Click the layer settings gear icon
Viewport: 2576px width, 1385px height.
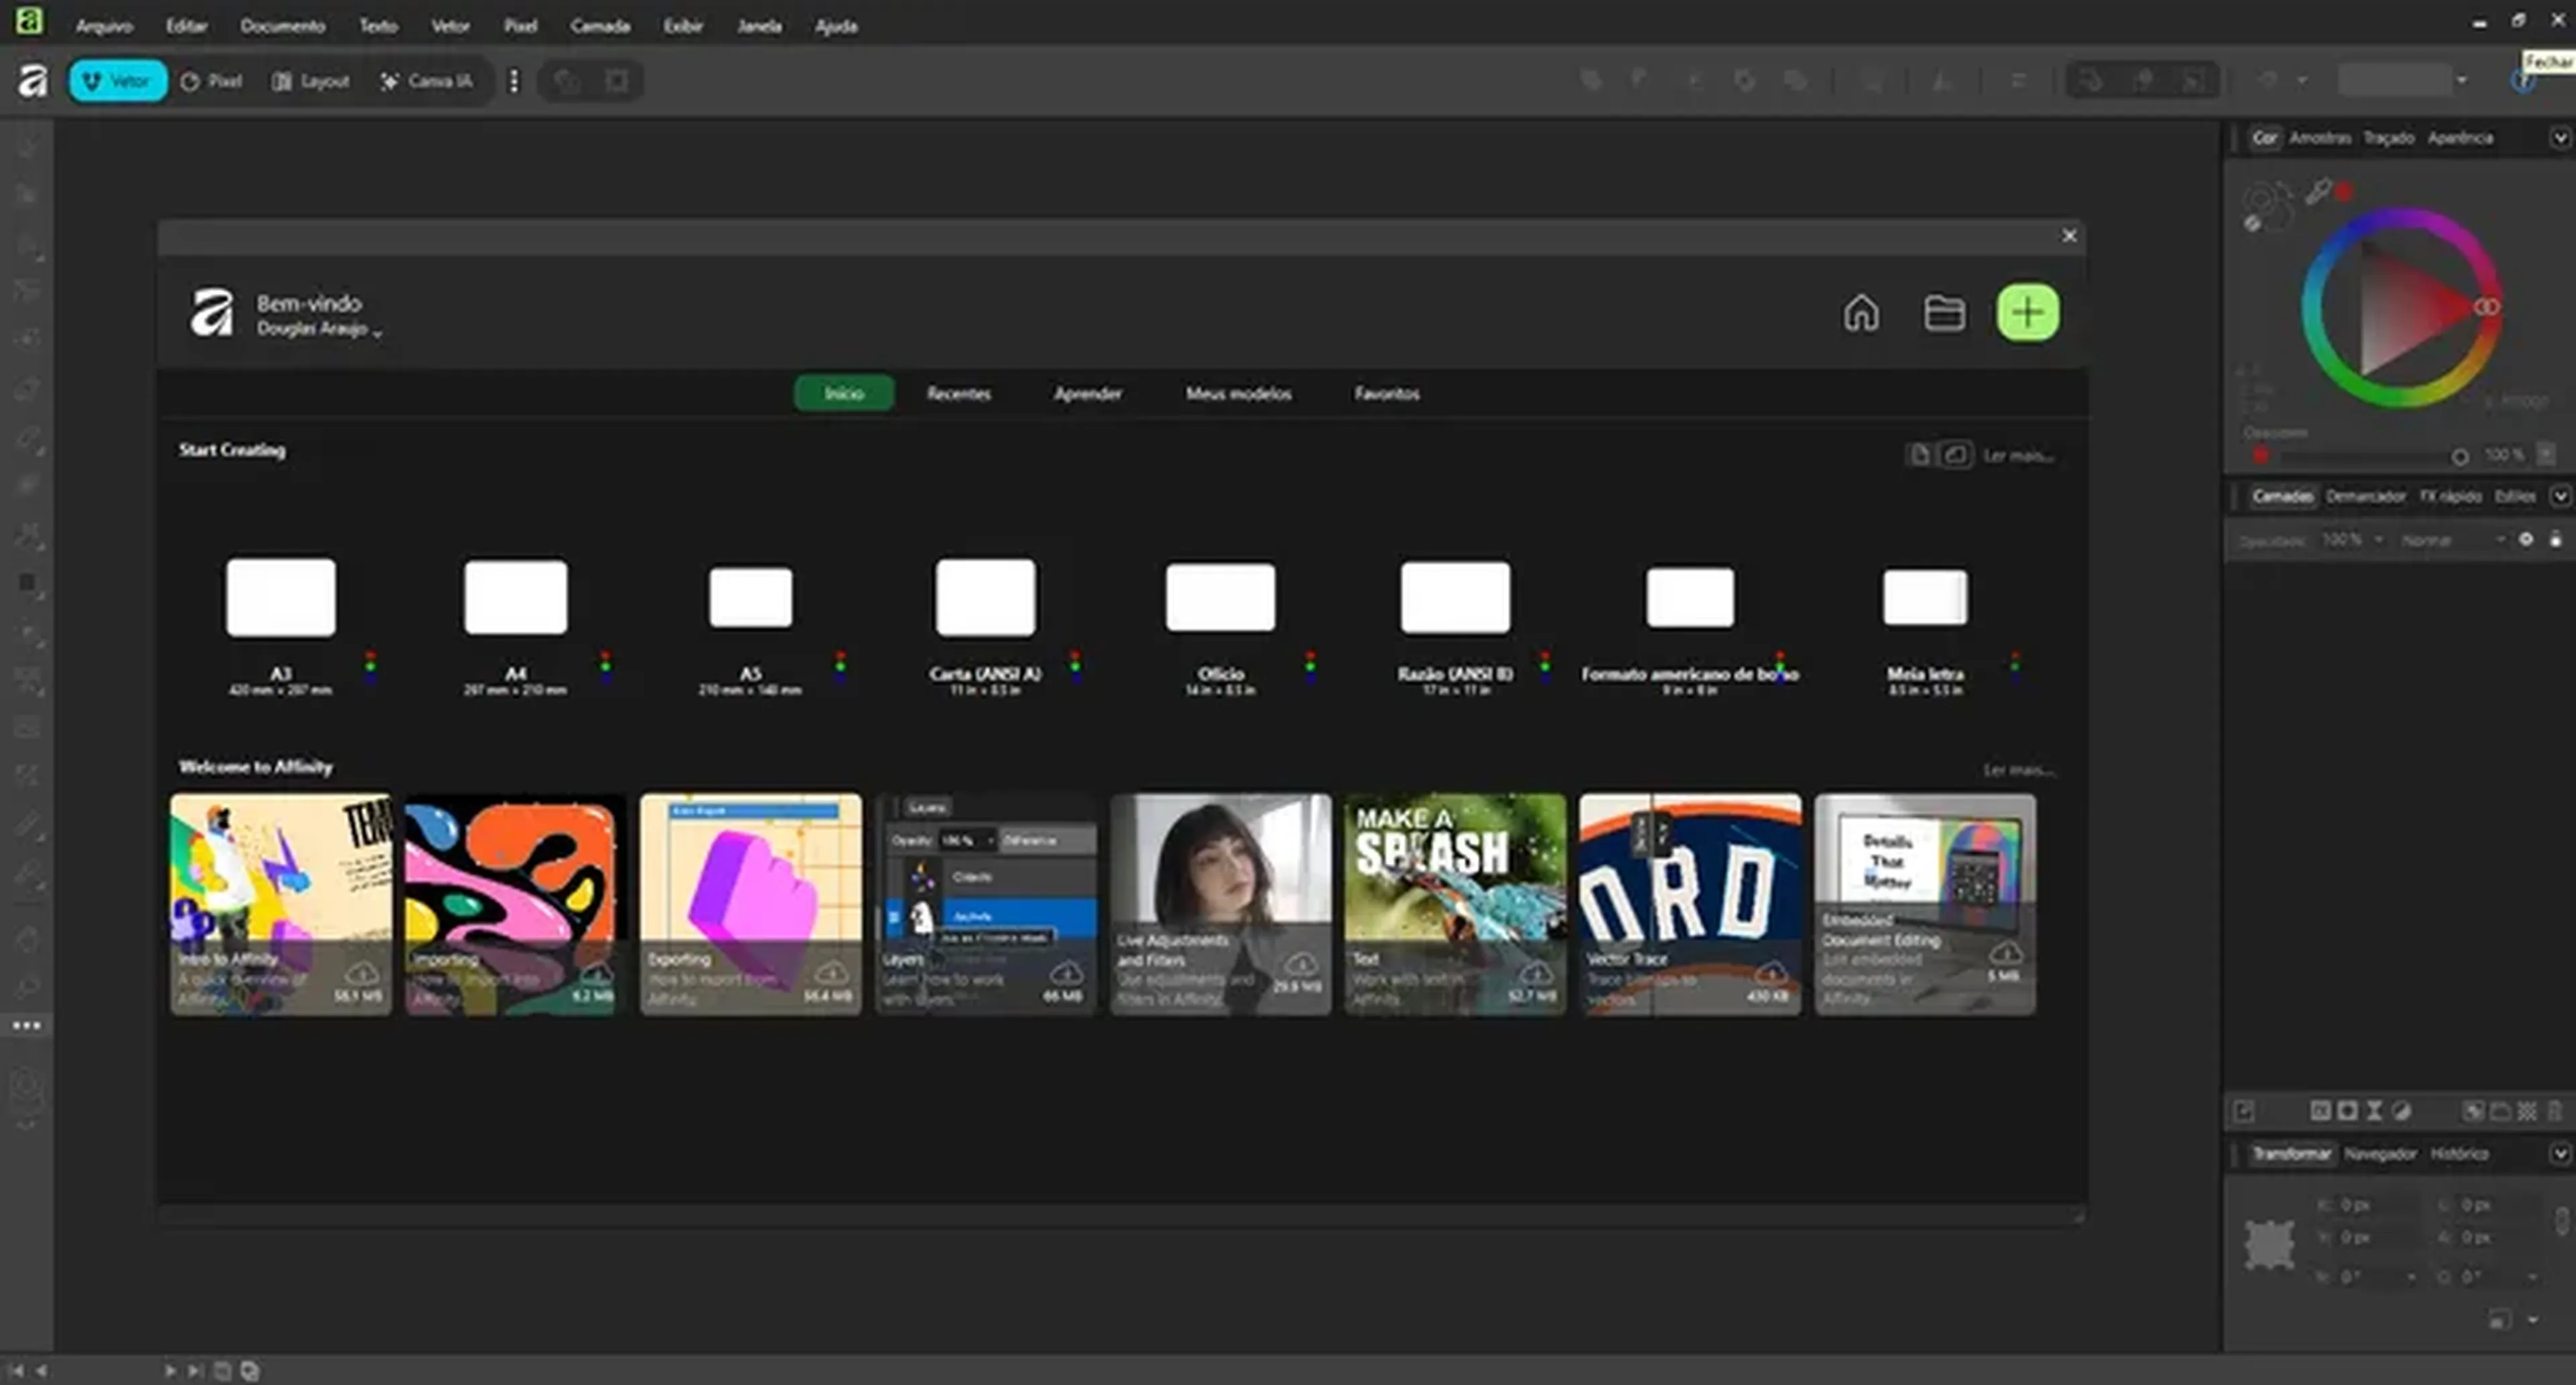point(2526,539)
